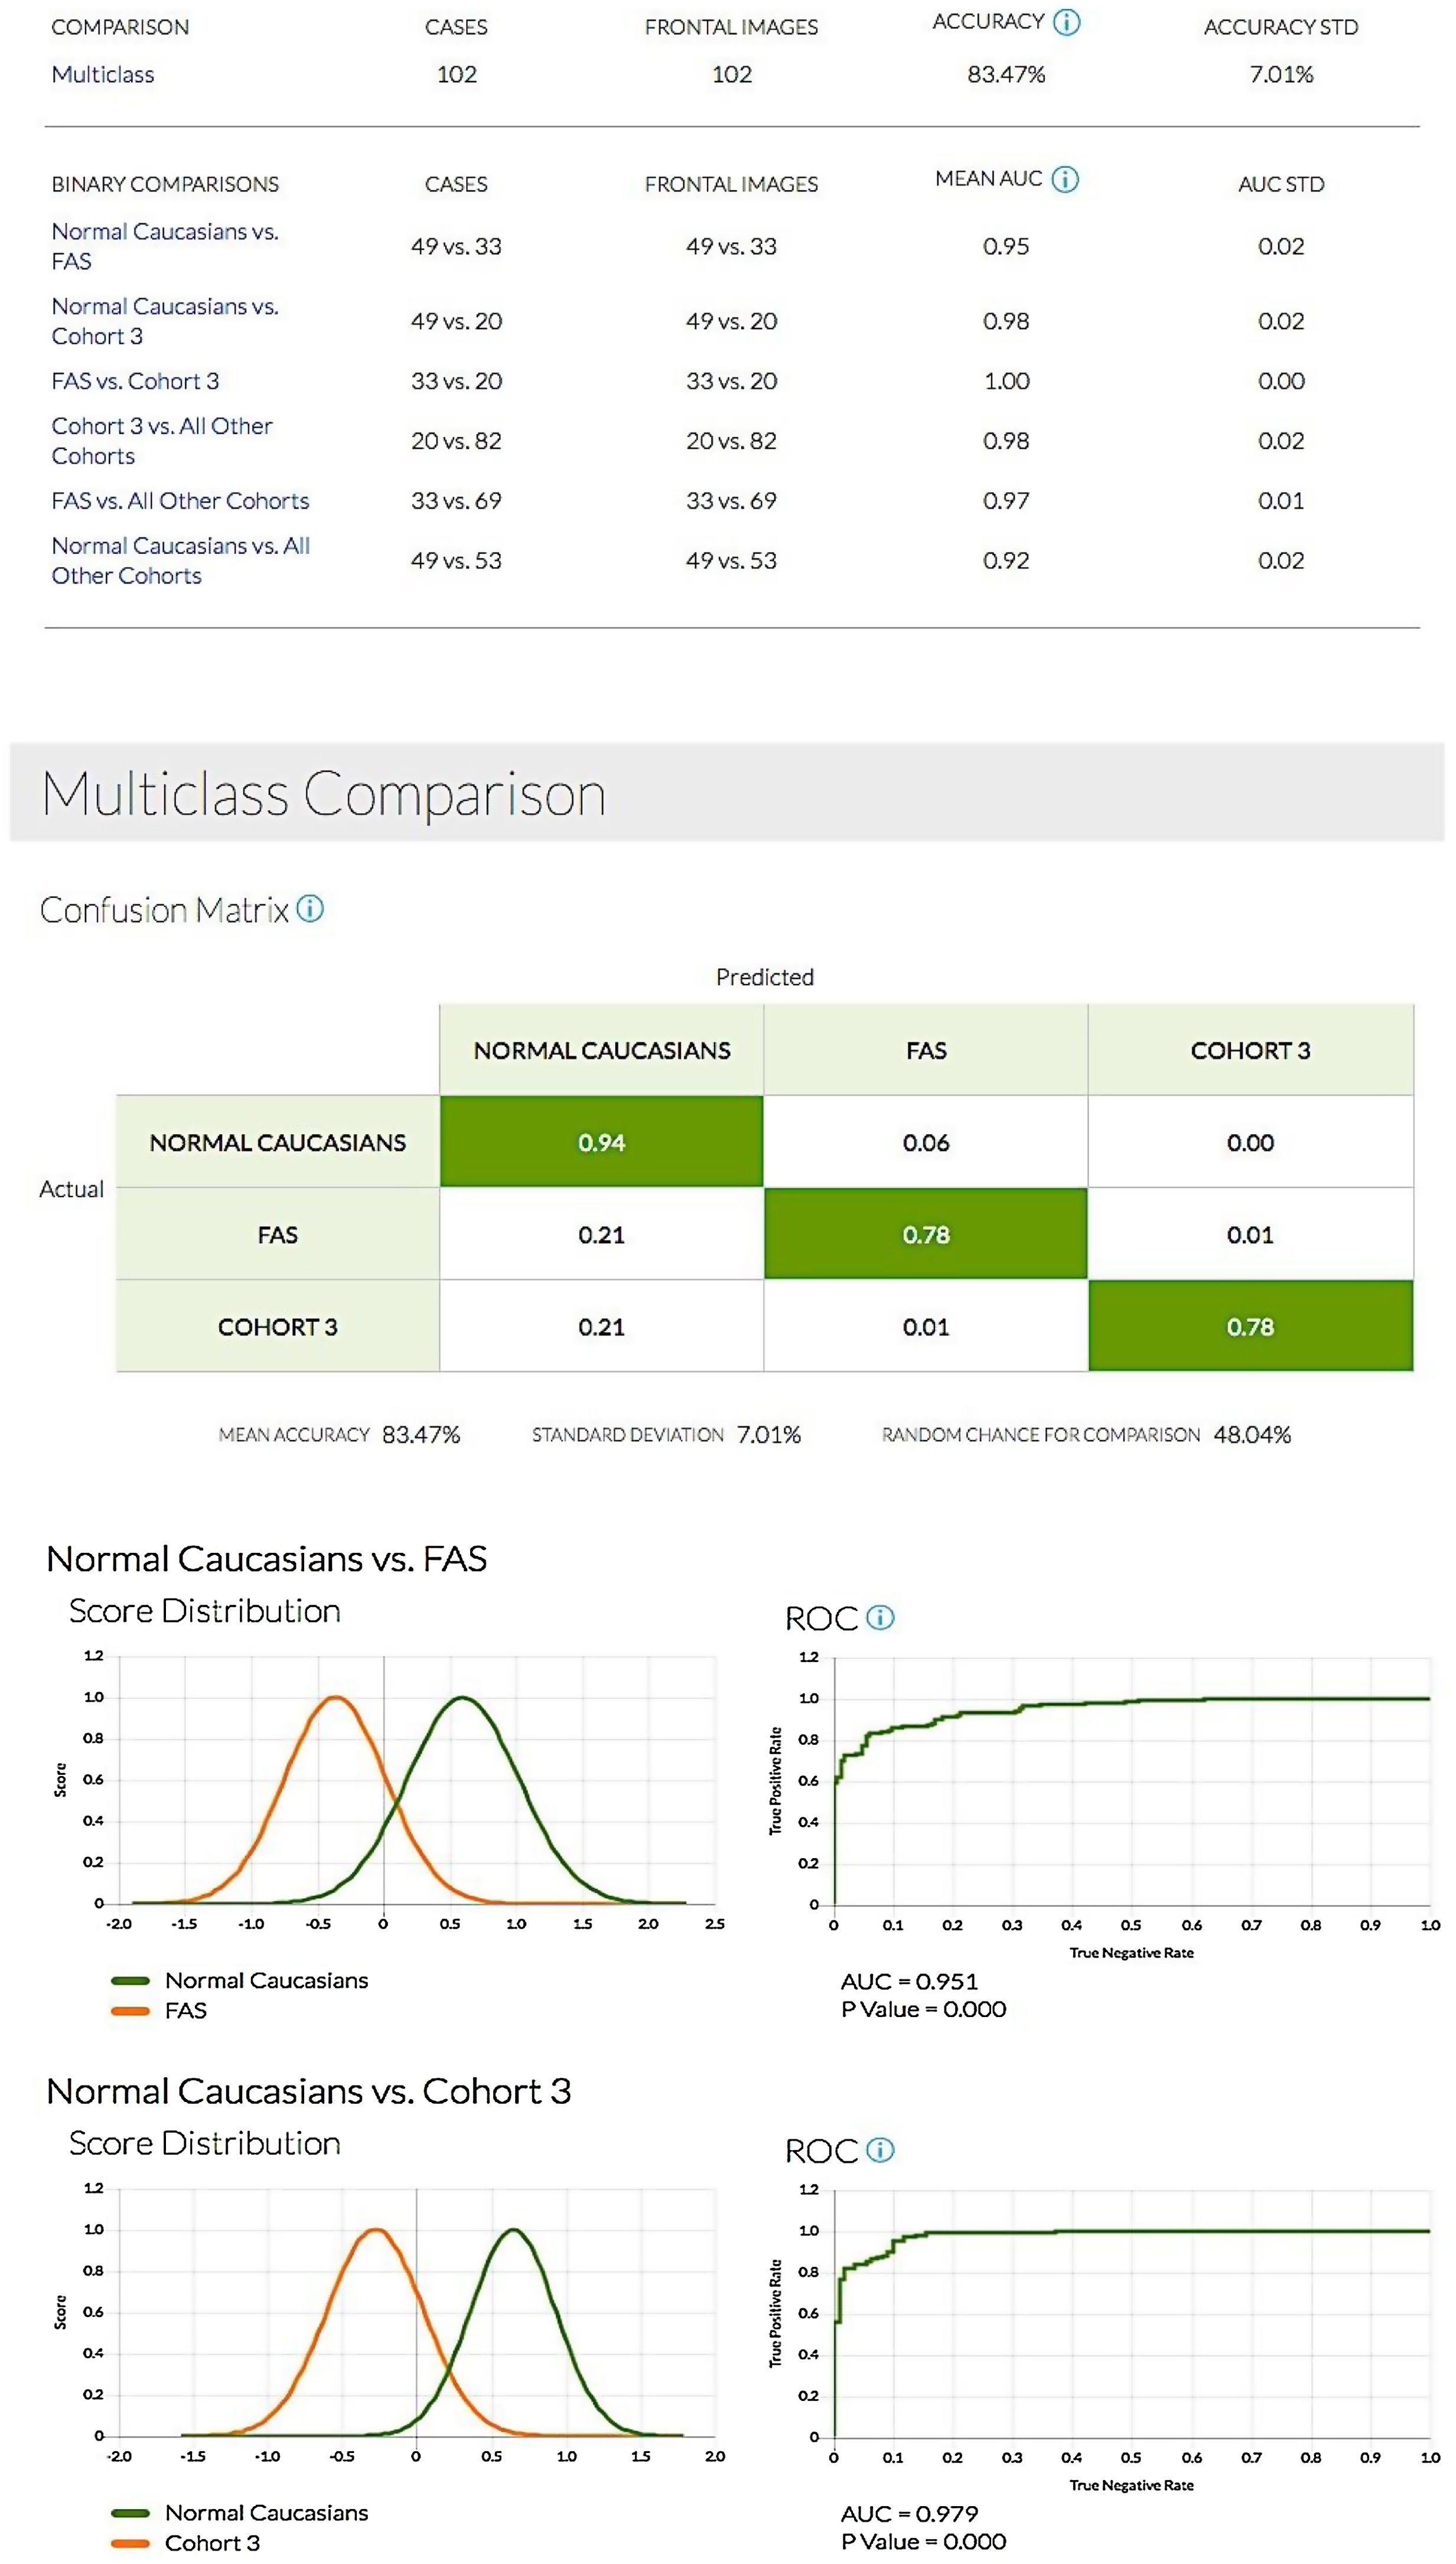This screenshot has width=1456, height=2564.
Task: Open the Multiclass comparison link
Action: click(103, 74)
